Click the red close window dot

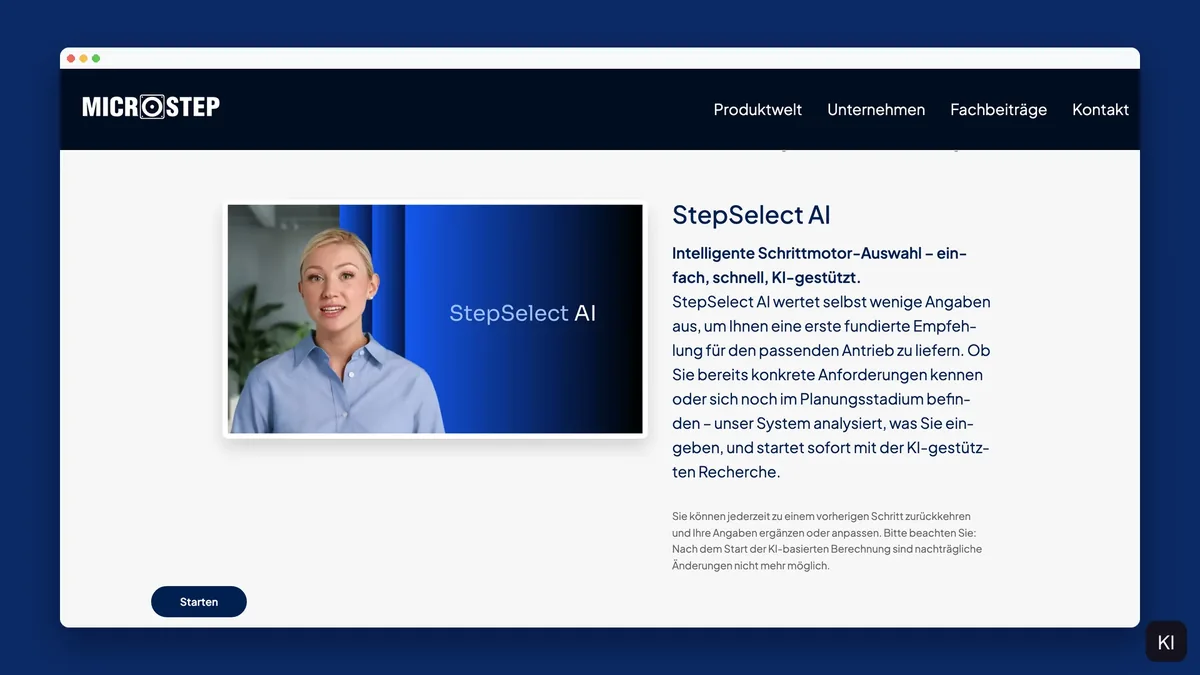pos(71,58)
